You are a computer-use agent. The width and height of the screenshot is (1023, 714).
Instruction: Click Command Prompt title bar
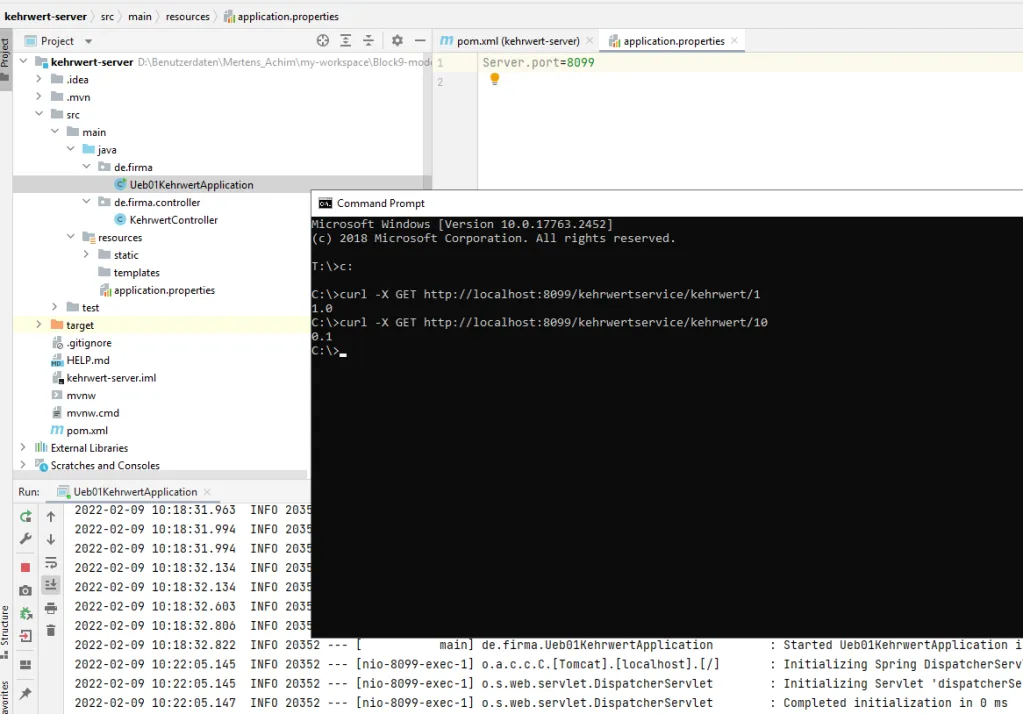pyautogui.click(x=667, y=204)
